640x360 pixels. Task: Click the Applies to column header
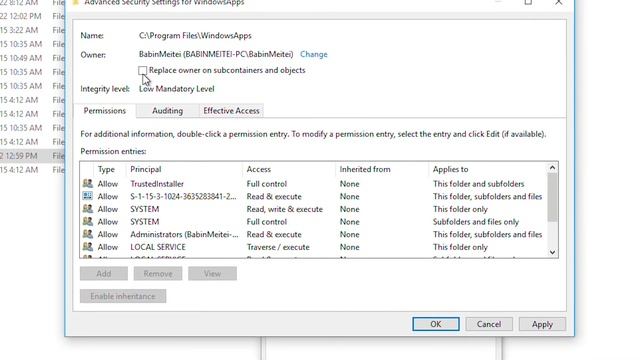pos(451,169)
